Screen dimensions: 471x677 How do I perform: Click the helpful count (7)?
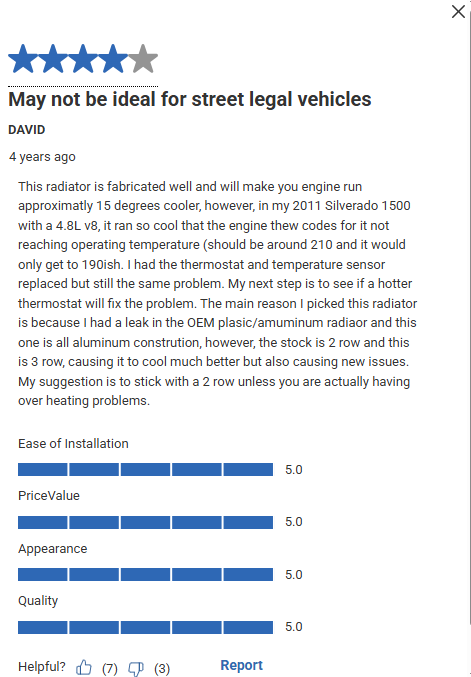point(110,668)
